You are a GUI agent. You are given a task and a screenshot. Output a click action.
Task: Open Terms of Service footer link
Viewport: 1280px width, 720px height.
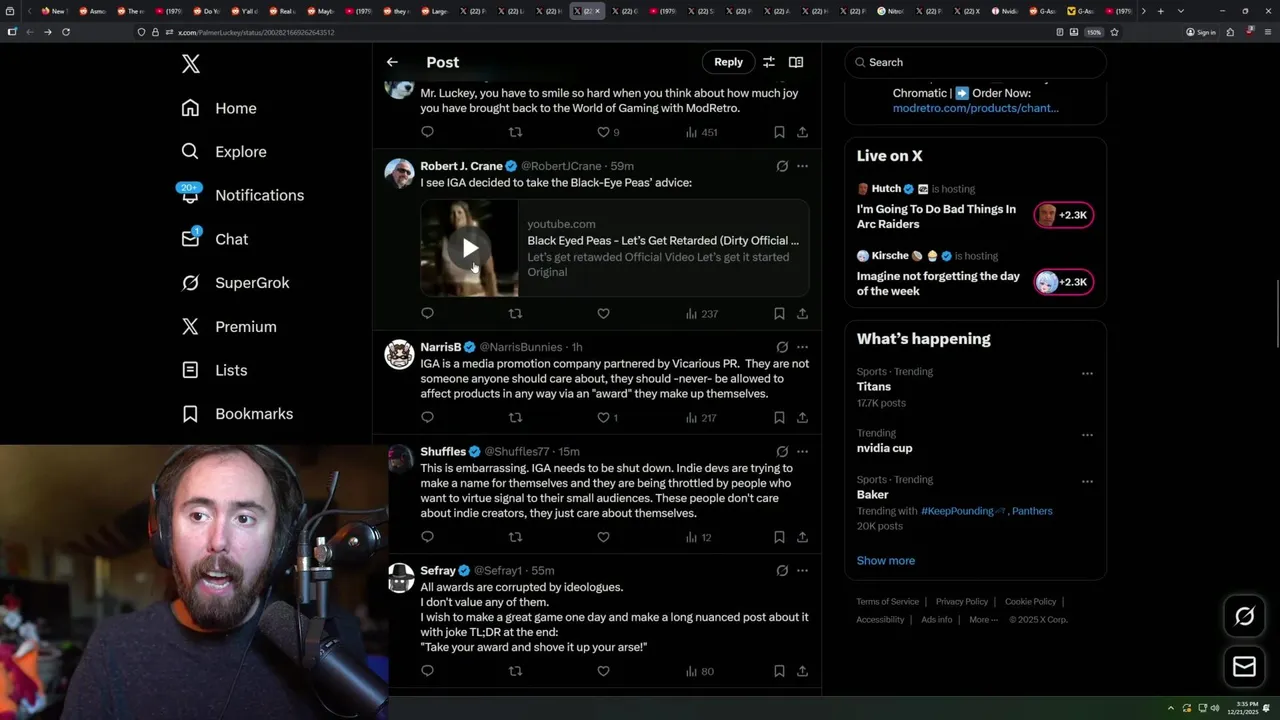tap(887, 602)
